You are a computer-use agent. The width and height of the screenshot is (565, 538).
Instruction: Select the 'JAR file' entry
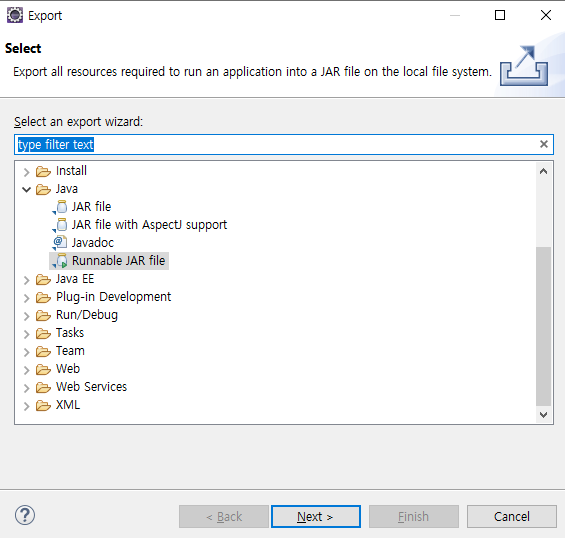click(x=91, y=207)
